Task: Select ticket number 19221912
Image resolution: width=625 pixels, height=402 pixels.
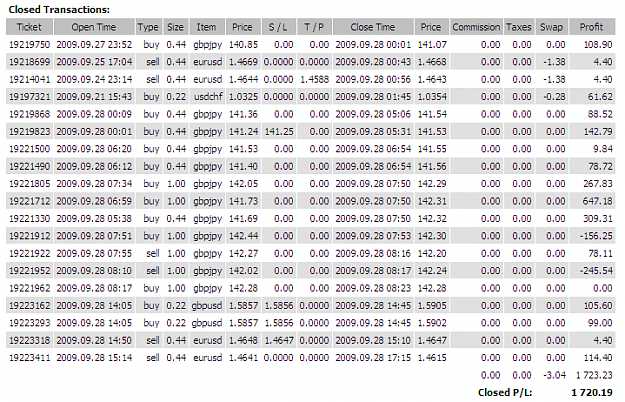Action: [x=29, y=236]
